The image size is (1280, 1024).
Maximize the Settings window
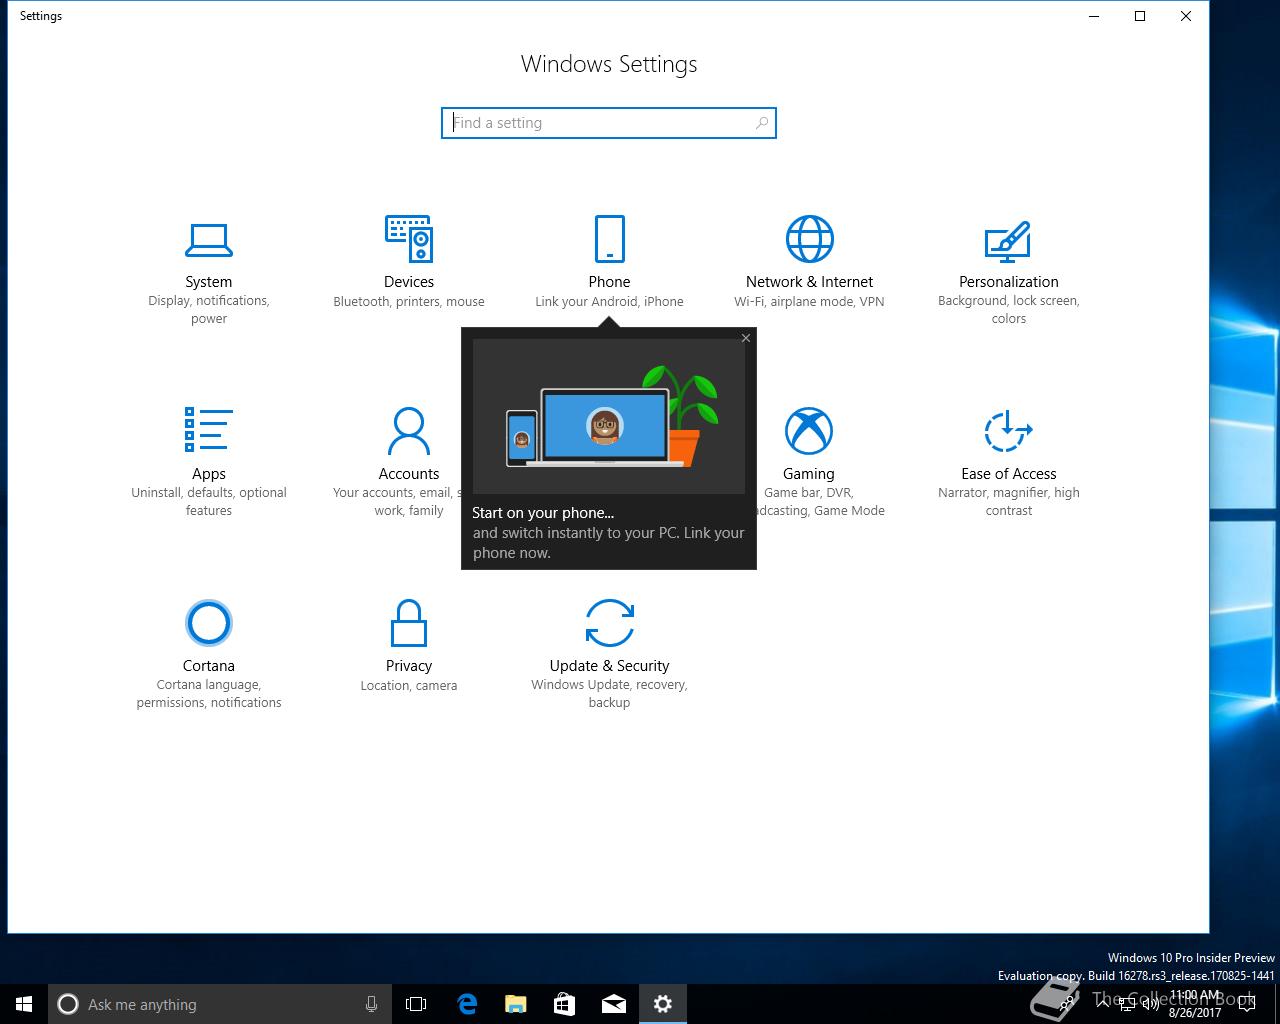click(x=1140, y=16)
